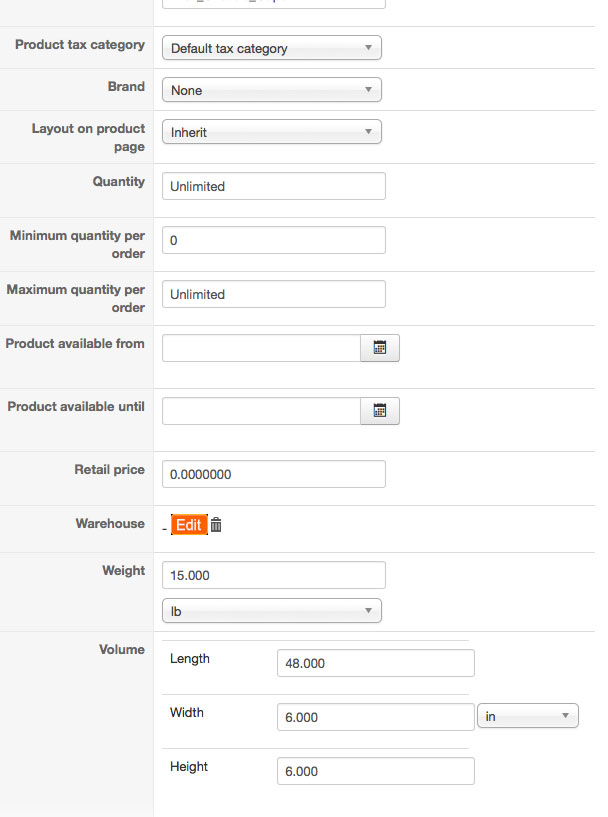Select the Length input field
Image resolution: width=608 pixels, height=817 pixels.
click(x=375, y=663)
